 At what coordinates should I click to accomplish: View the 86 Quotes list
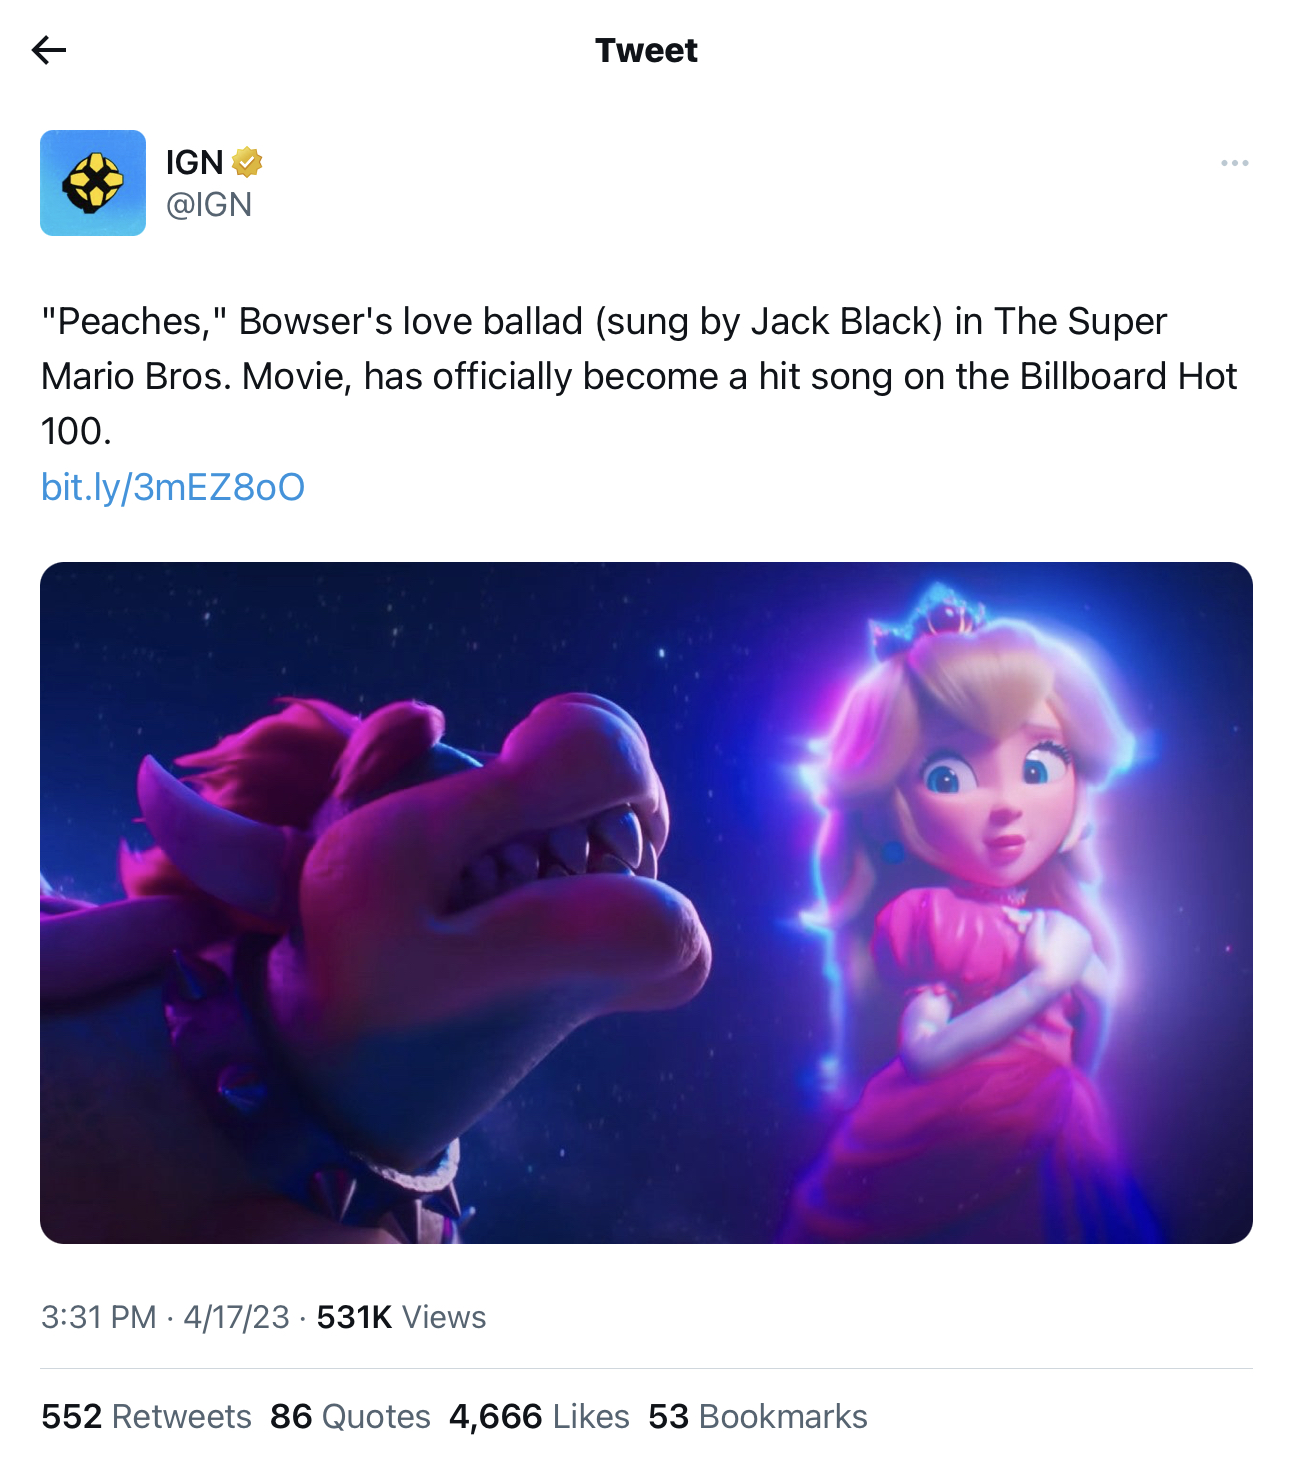tap(350, 1416)
